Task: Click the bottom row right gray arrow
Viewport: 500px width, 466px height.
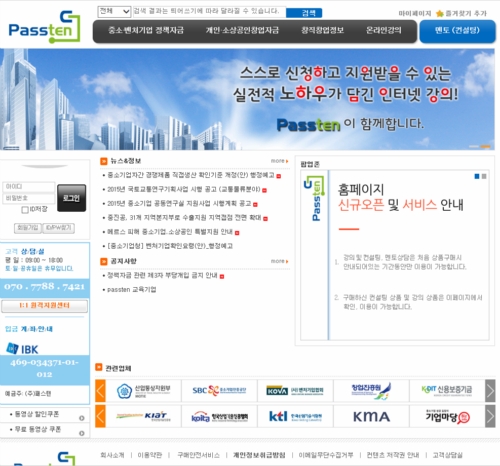Action: pyautogui.click(x=490, y=416)
